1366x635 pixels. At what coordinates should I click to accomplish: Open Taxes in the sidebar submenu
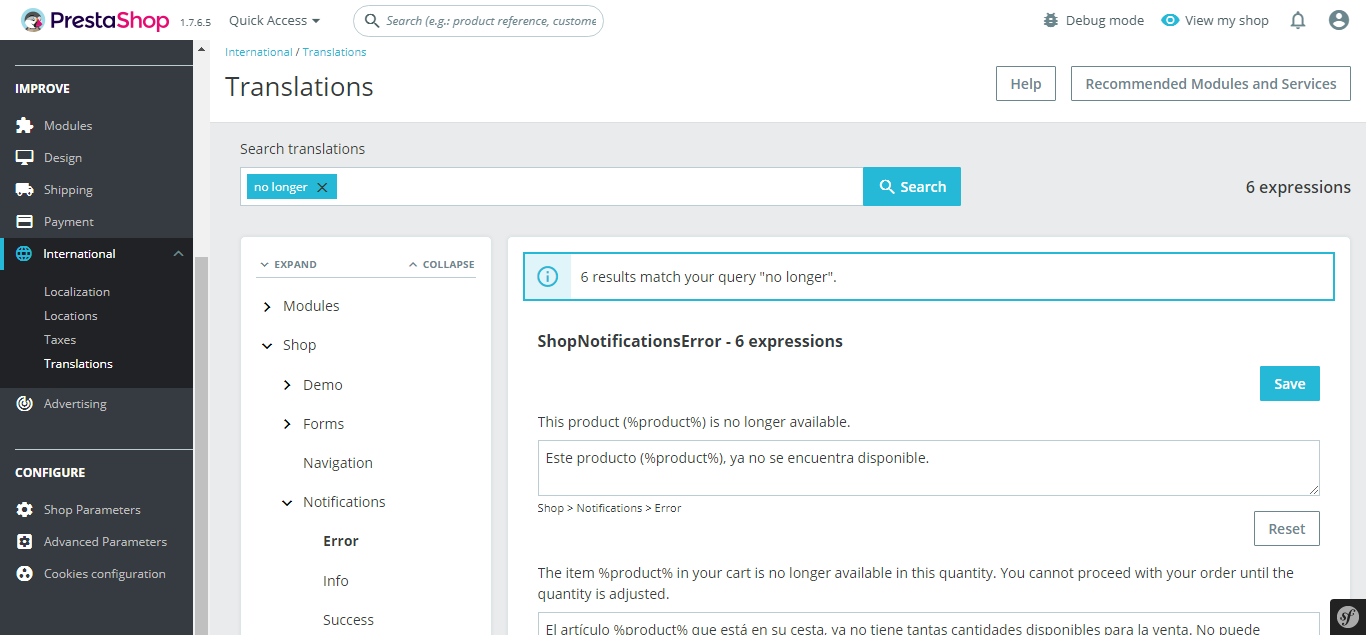coord(60,340)
